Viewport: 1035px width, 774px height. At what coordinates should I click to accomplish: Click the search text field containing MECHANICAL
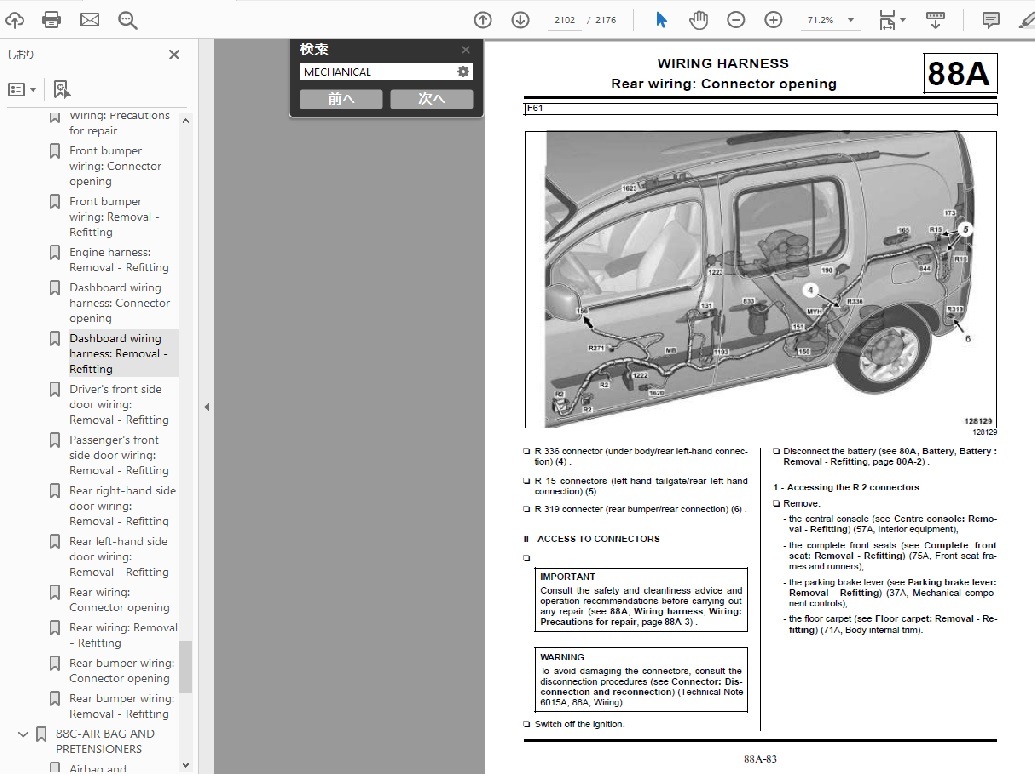[375, 72]
